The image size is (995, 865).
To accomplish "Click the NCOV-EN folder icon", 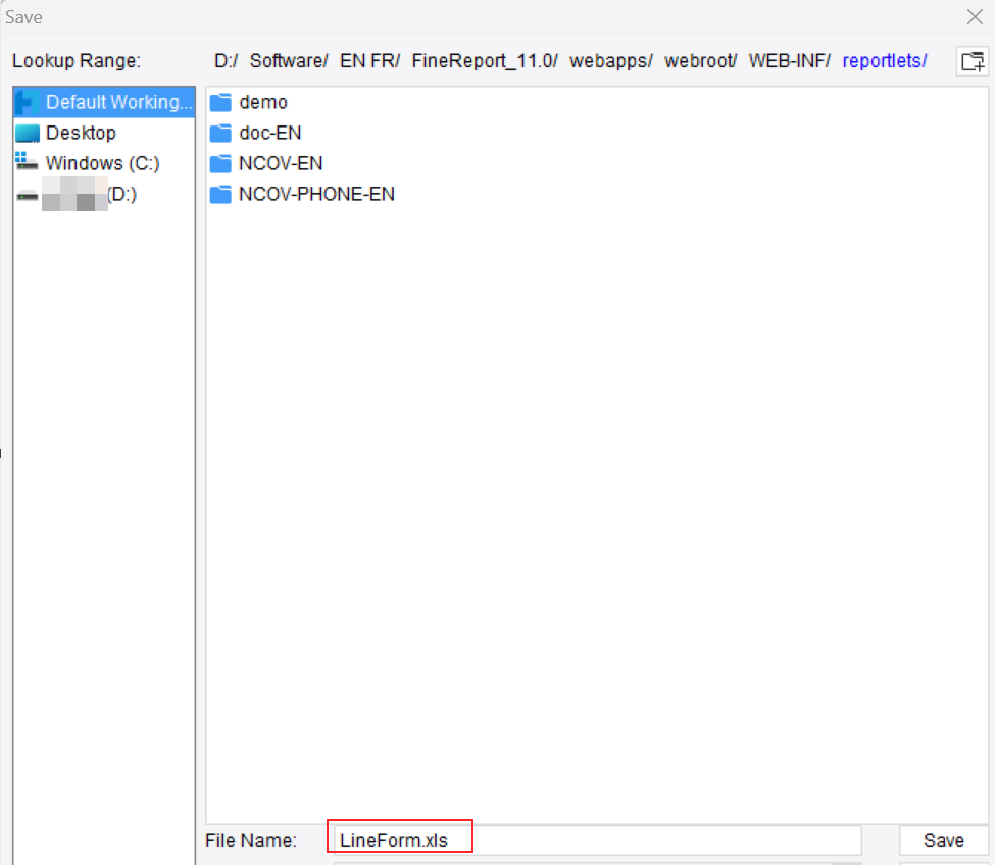I will [x=221, y=163].
